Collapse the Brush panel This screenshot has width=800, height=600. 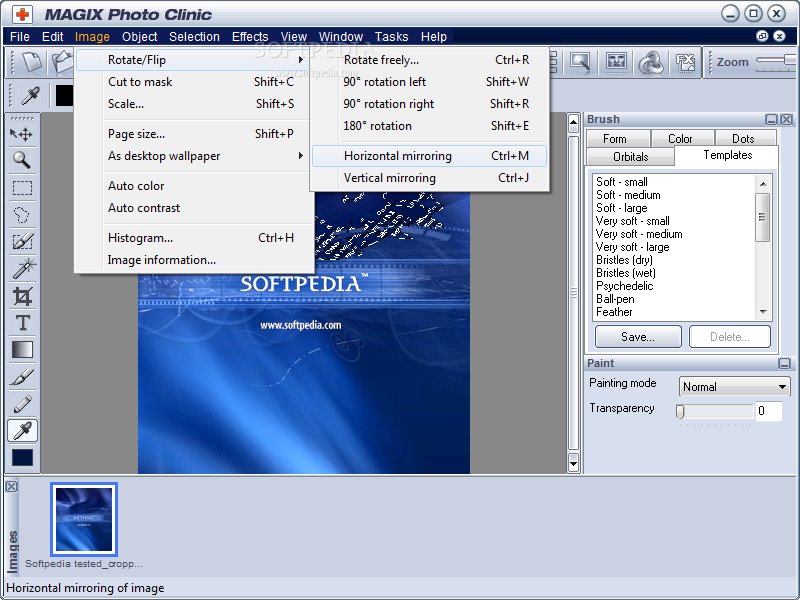771,119
